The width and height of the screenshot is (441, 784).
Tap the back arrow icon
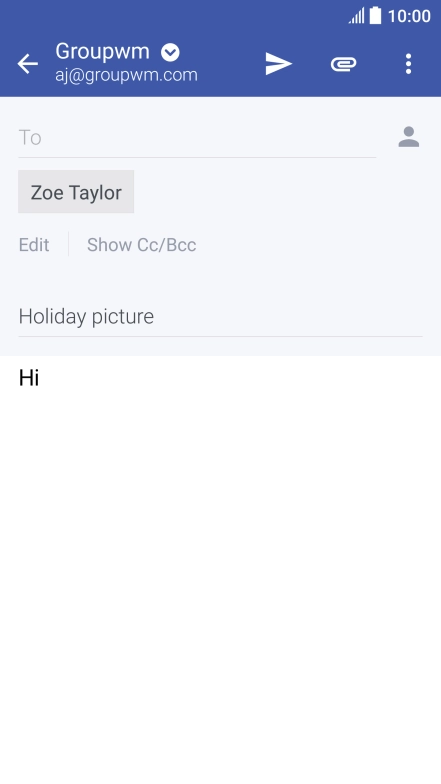click(x=28, y=64)
